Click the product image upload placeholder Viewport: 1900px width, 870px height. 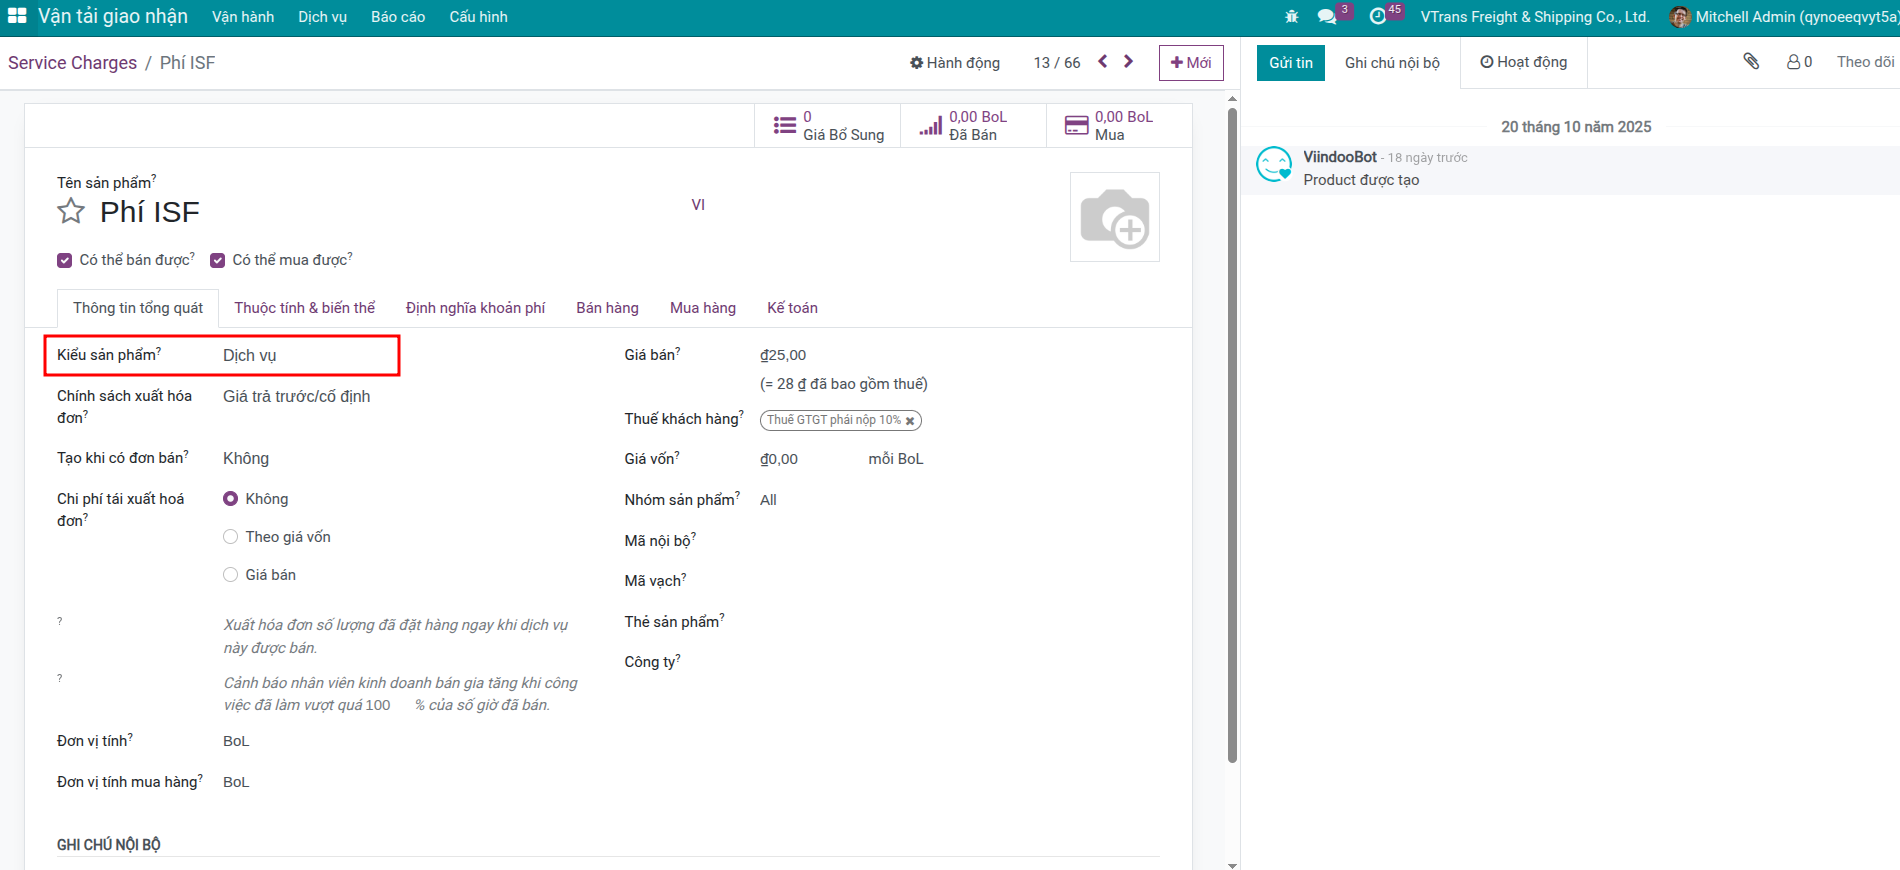pos(1114,217)
